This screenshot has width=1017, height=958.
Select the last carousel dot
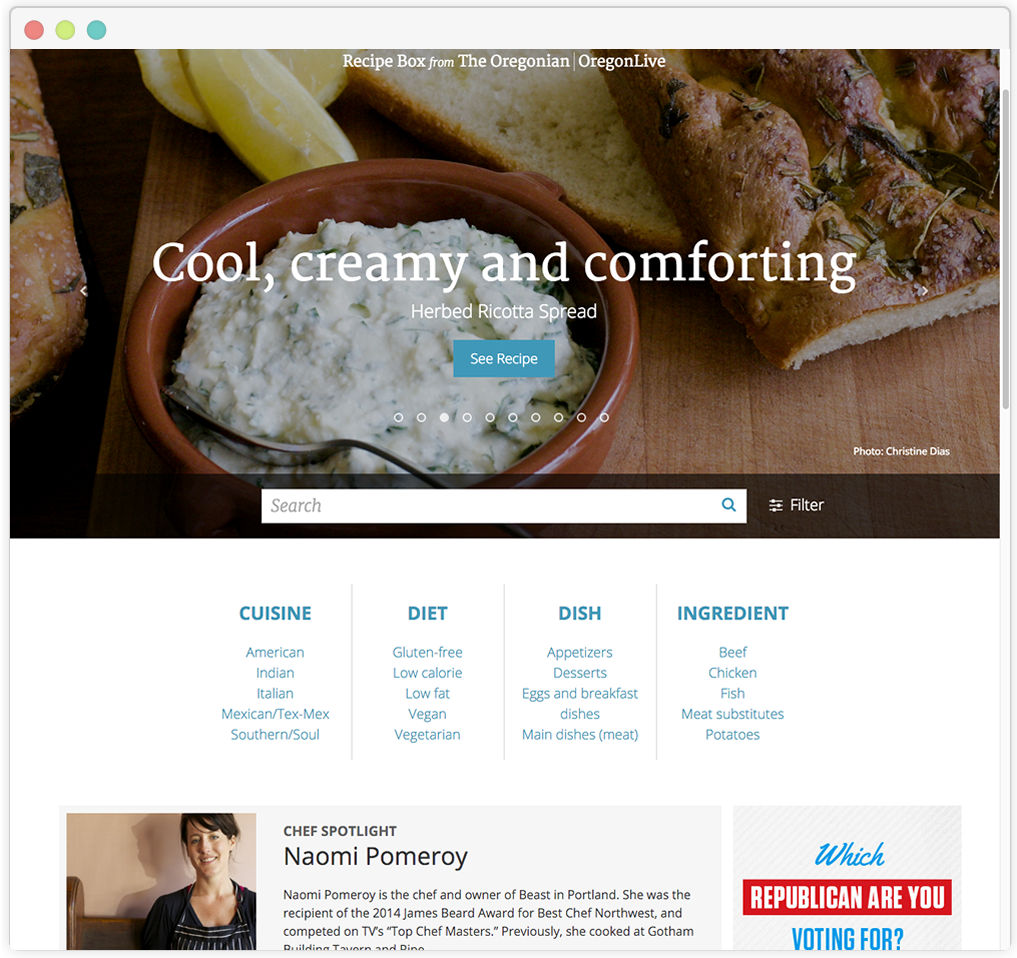point(604,418)
